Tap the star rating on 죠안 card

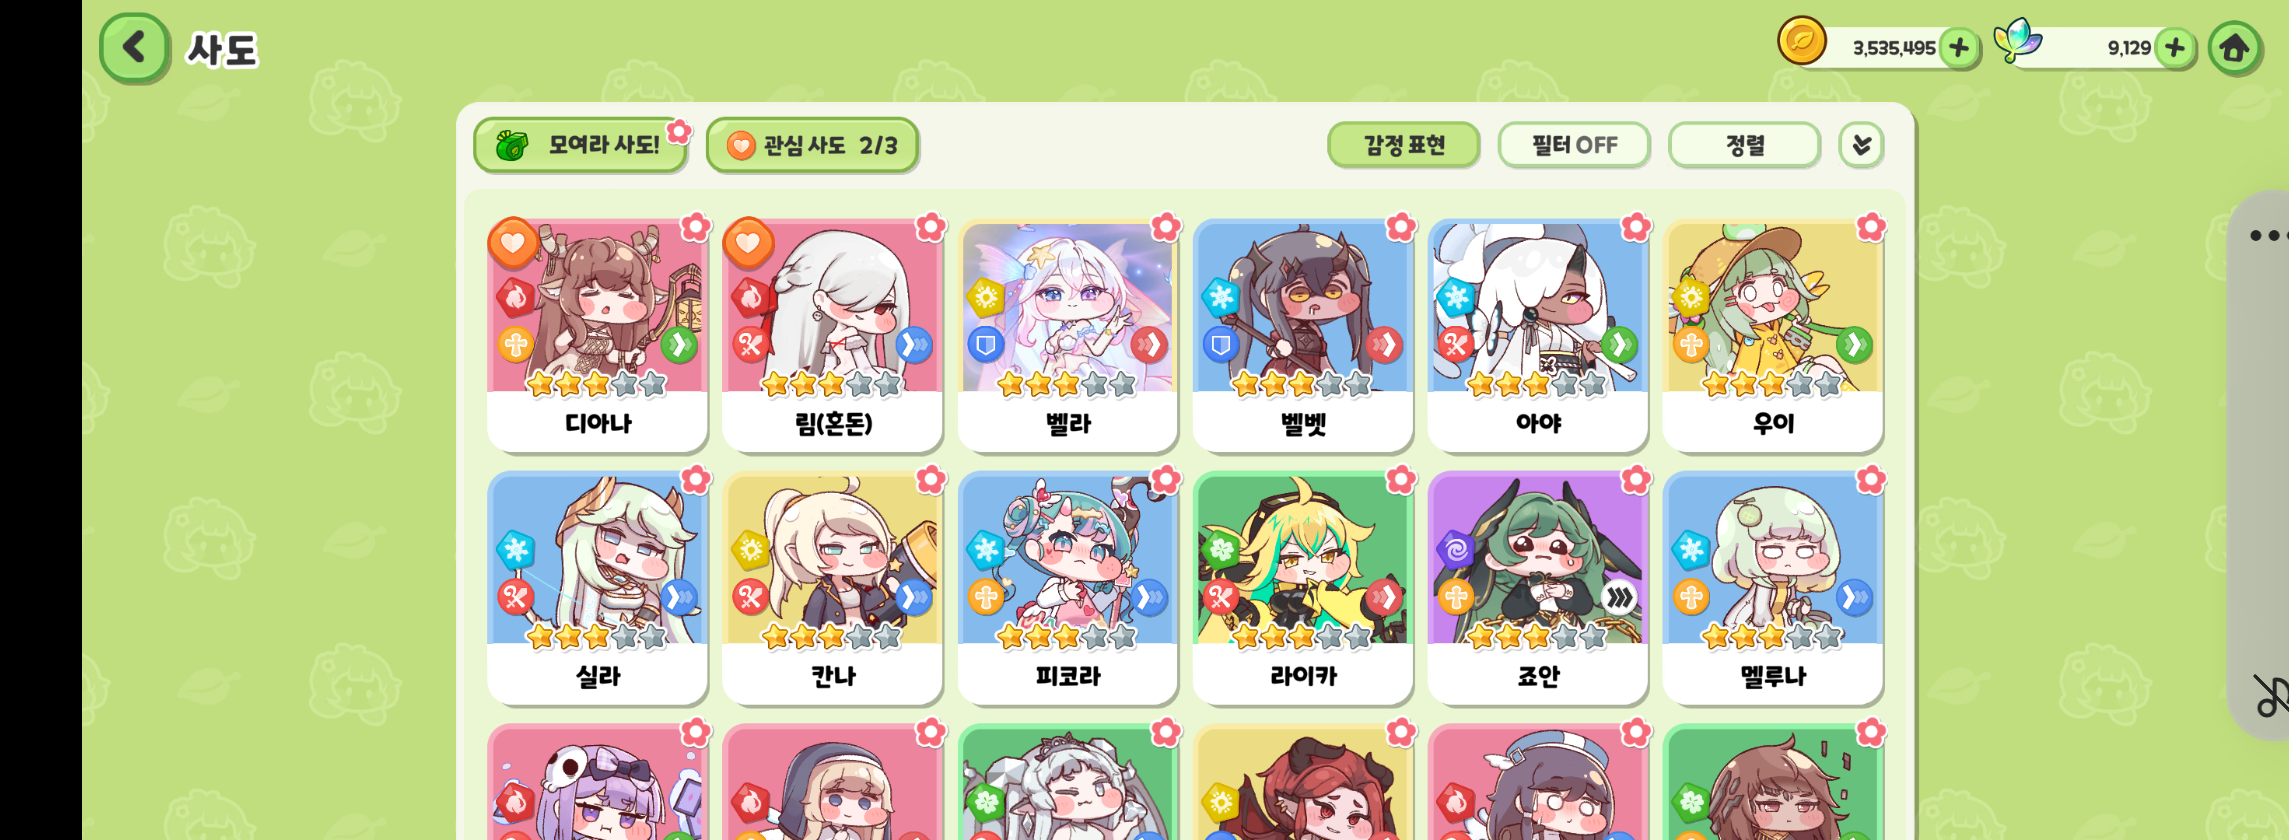[x=1538, y=636]
